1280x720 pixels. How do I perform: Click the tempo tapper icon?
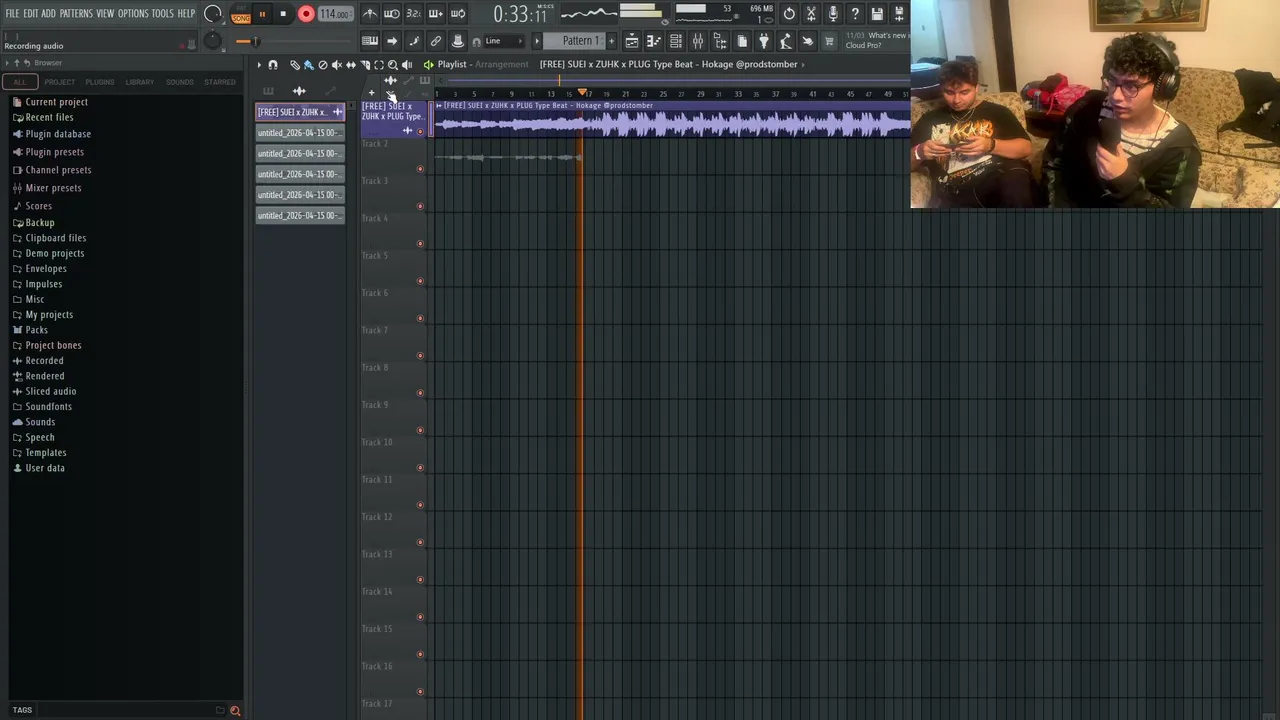point(785,41)
